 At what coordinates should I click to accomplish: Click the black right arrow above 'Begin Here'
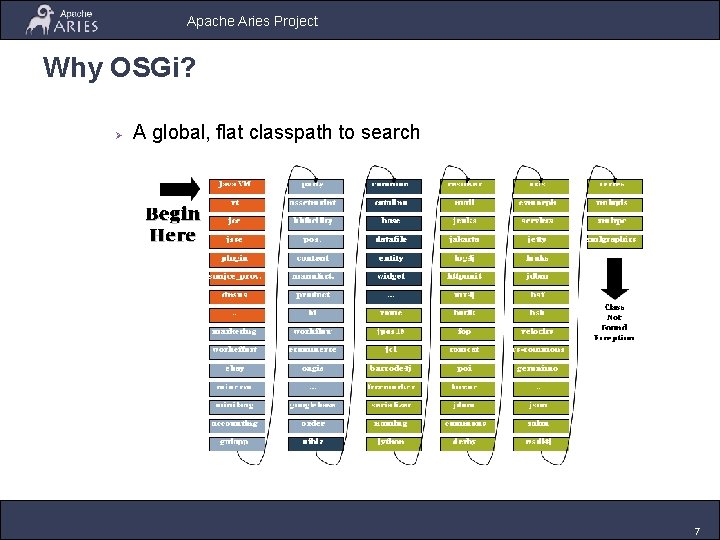pos(180,189)
